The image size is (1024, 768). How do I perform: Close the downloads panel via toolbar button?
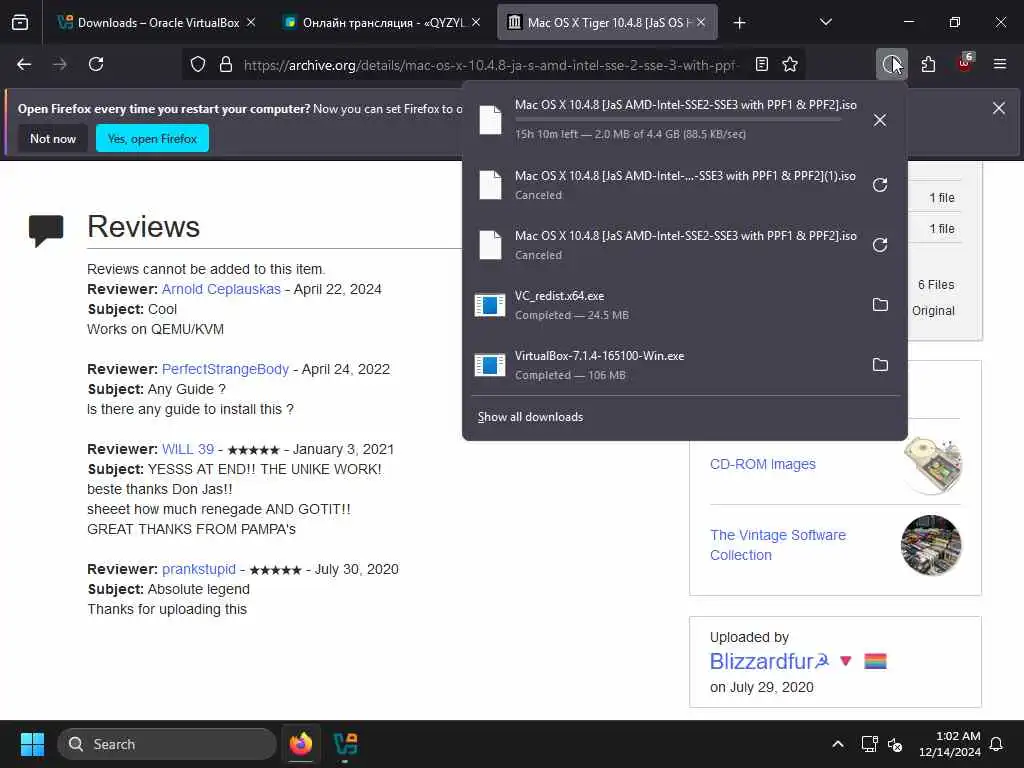coord(891,64)
